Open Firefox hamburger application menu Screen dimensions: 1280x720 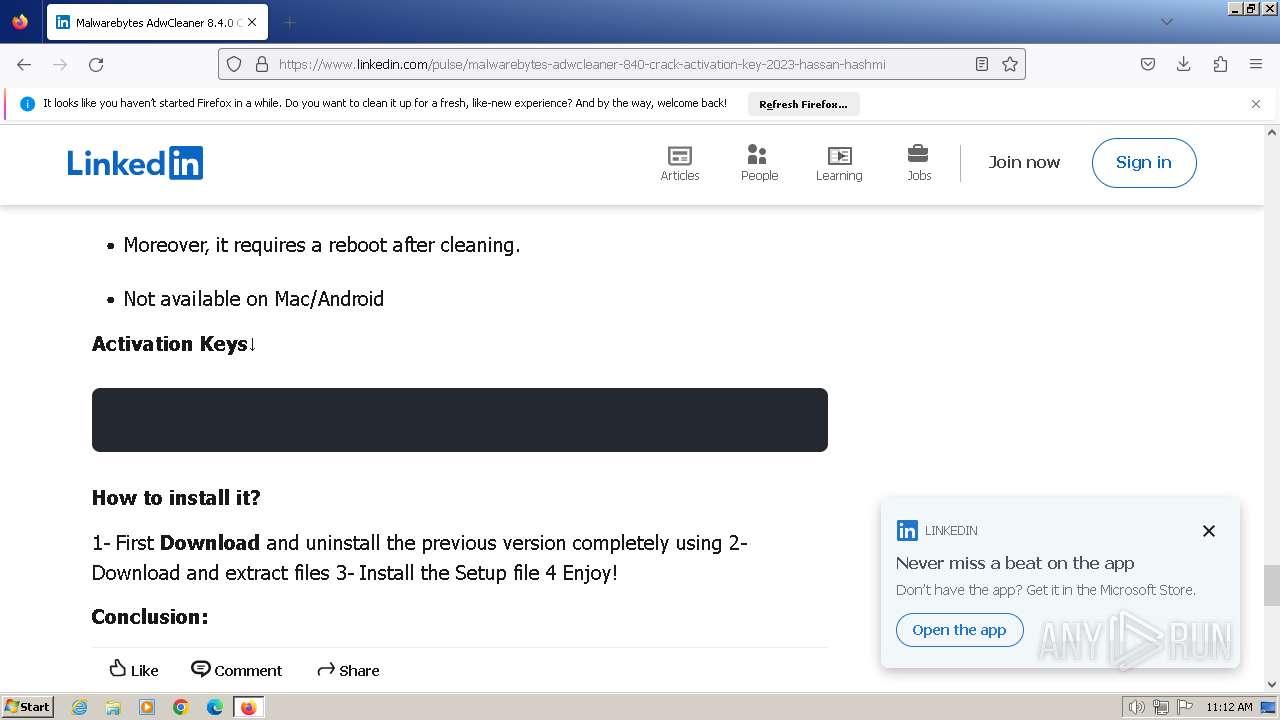(1256, 64)
